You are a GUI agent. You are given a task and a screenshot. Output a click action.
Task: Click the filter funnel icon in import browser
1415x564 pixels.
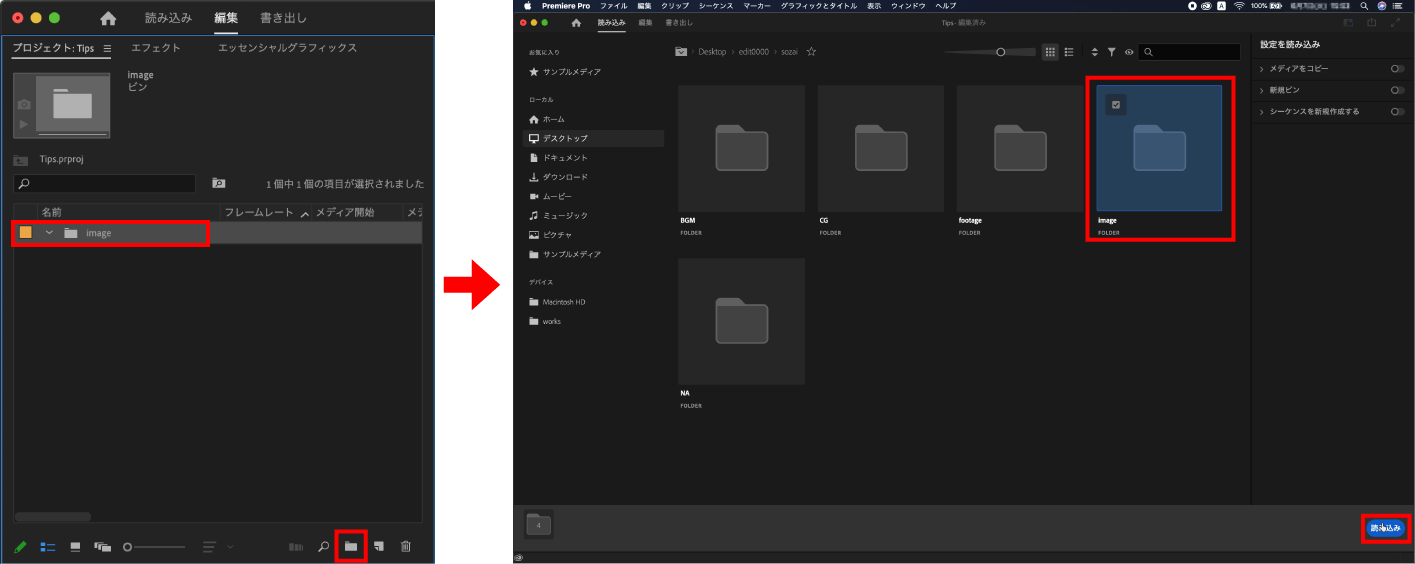pyautogui.click(x=1111, y=52)
